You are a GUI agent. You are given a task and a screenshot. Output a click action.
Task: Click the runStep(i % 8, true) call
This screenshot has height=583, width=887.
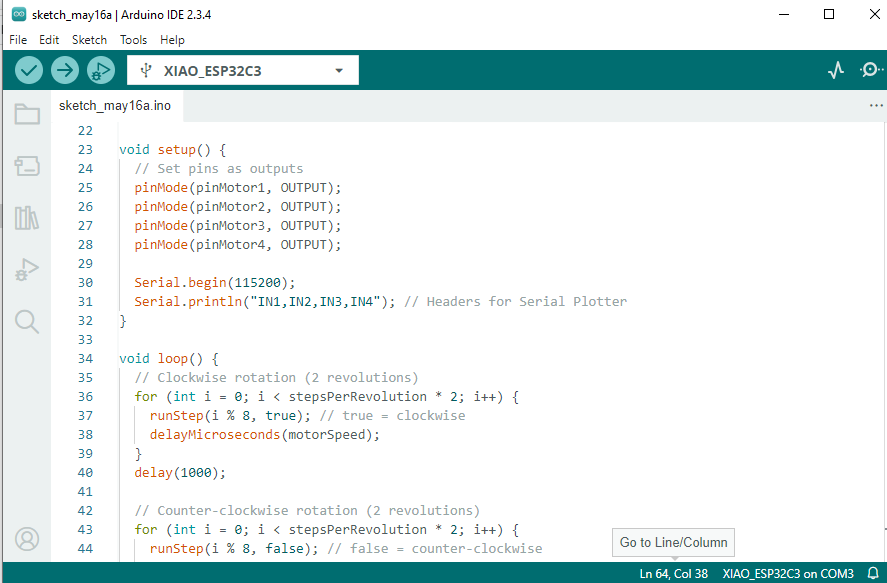point(230,416)
